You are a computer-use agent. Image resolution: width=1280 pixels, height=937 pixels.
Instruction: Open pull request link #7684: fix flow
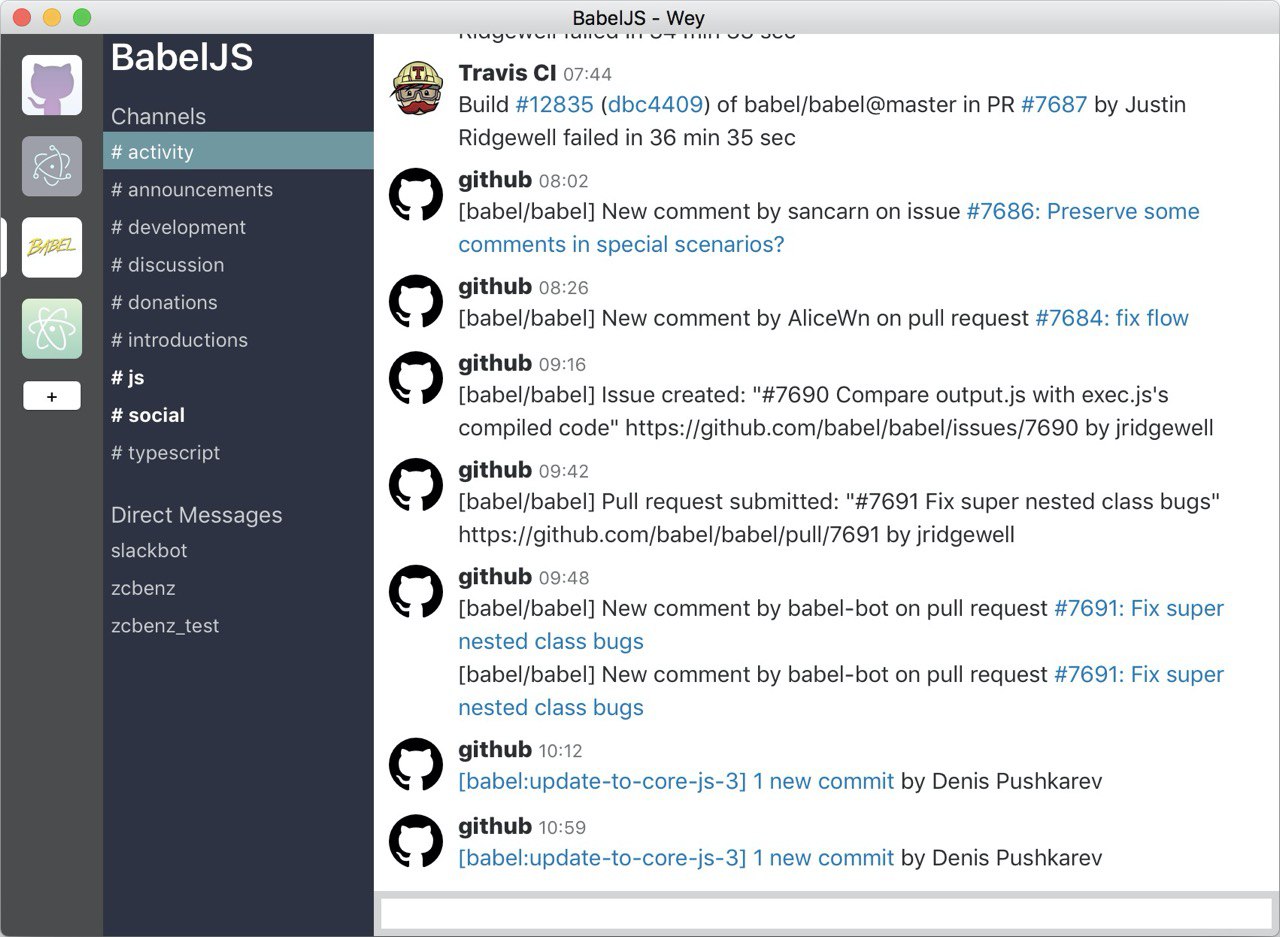tap(1112, 318)
